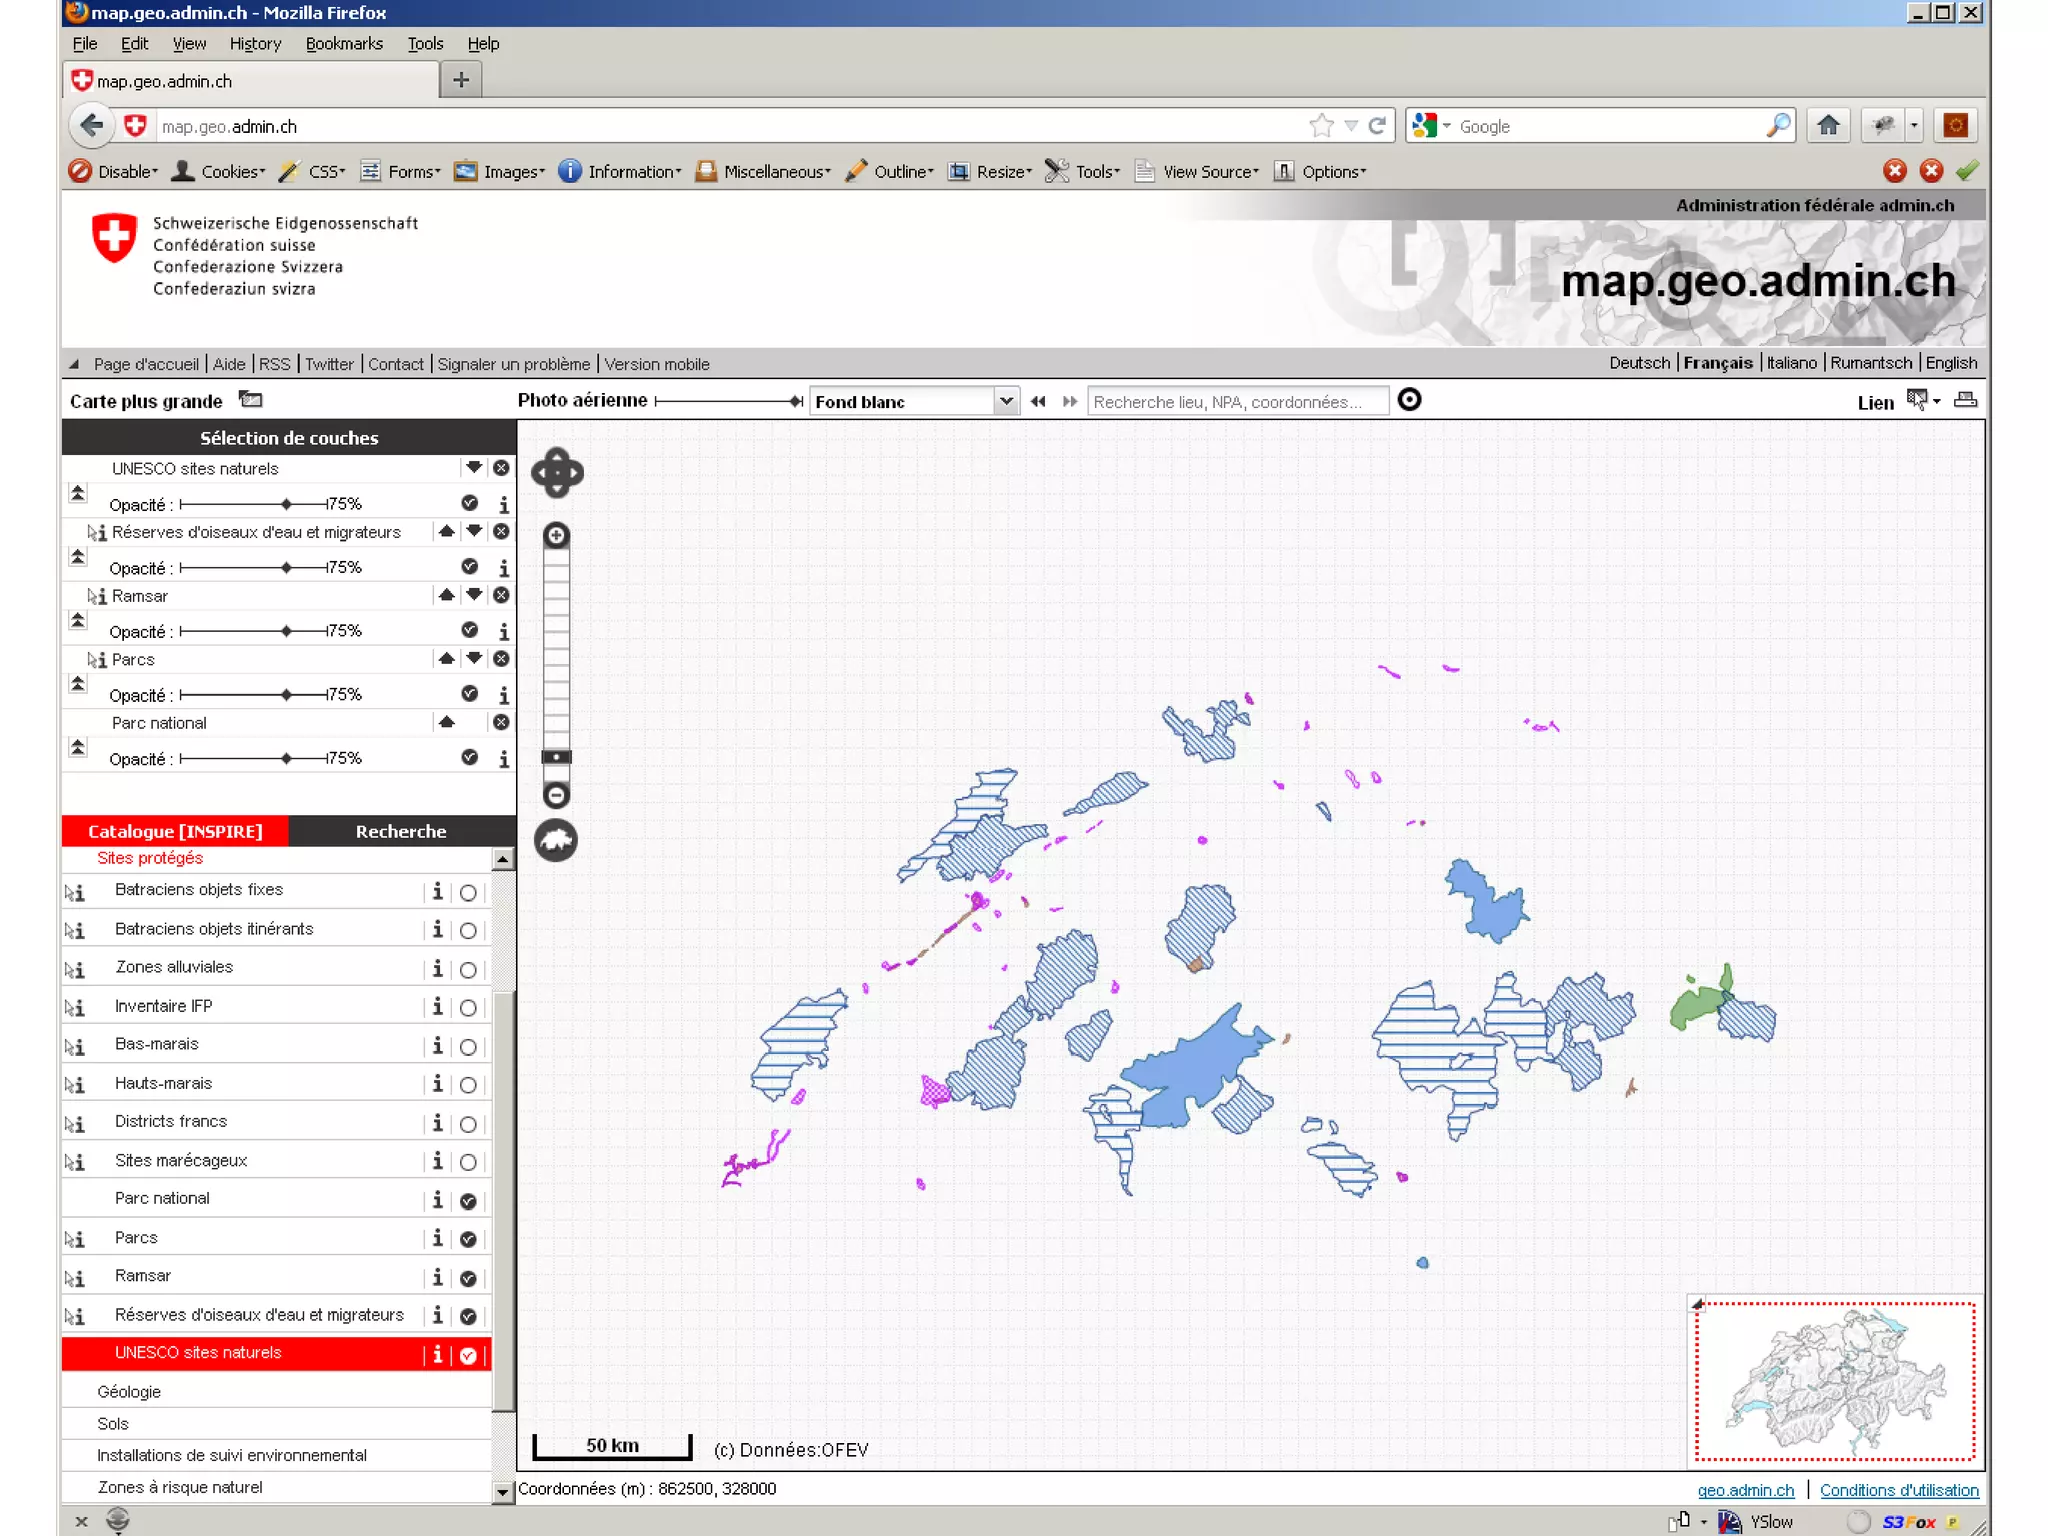Viewport: 2048px width, 1536px height.
Task: Open the Conditions d'utilisation link
Action: point(1898,1490)
